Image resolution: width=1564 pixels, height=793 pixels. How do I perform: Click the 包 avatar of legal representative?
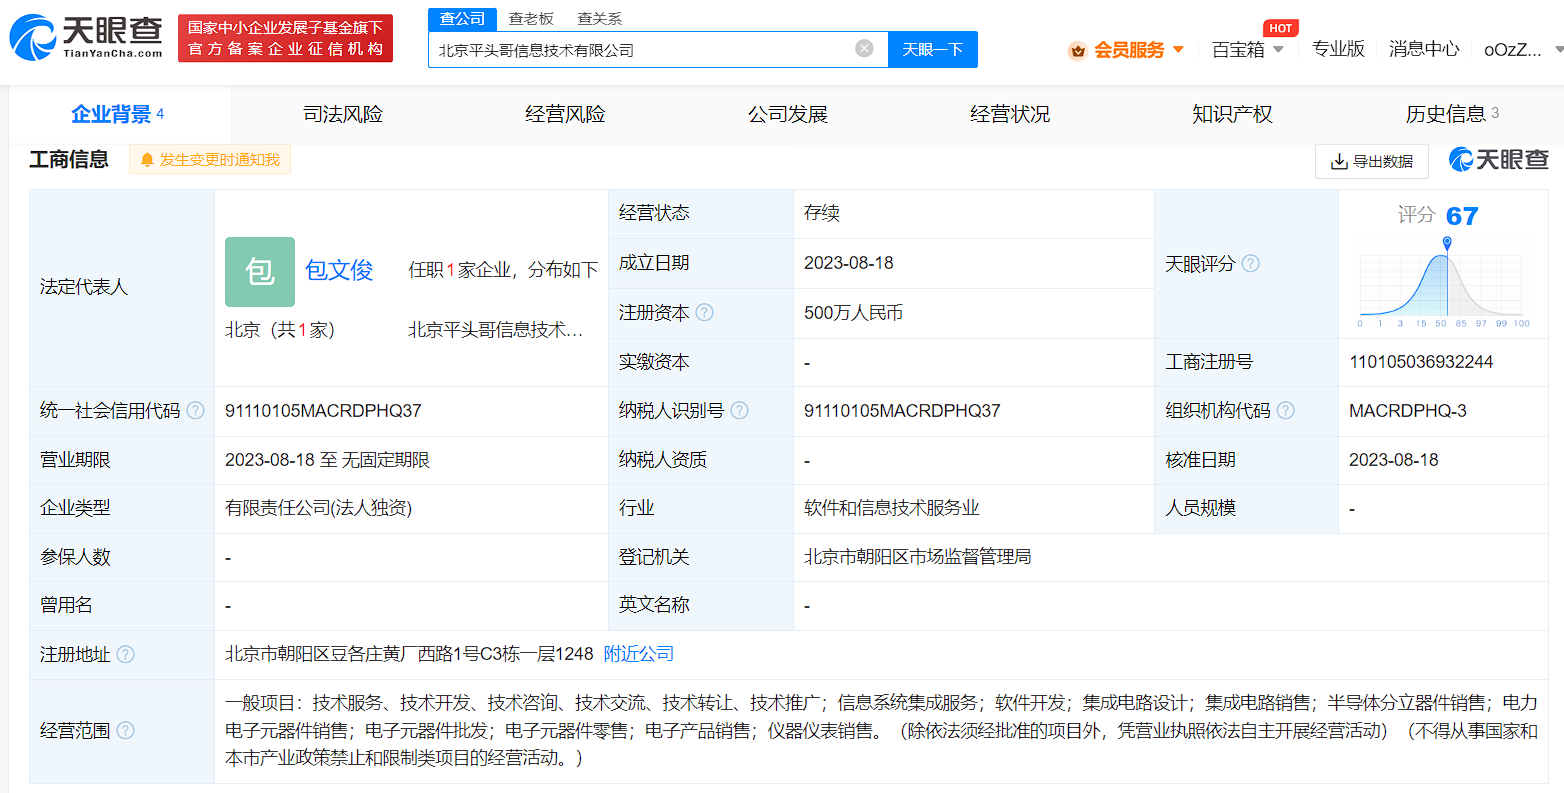260,272
